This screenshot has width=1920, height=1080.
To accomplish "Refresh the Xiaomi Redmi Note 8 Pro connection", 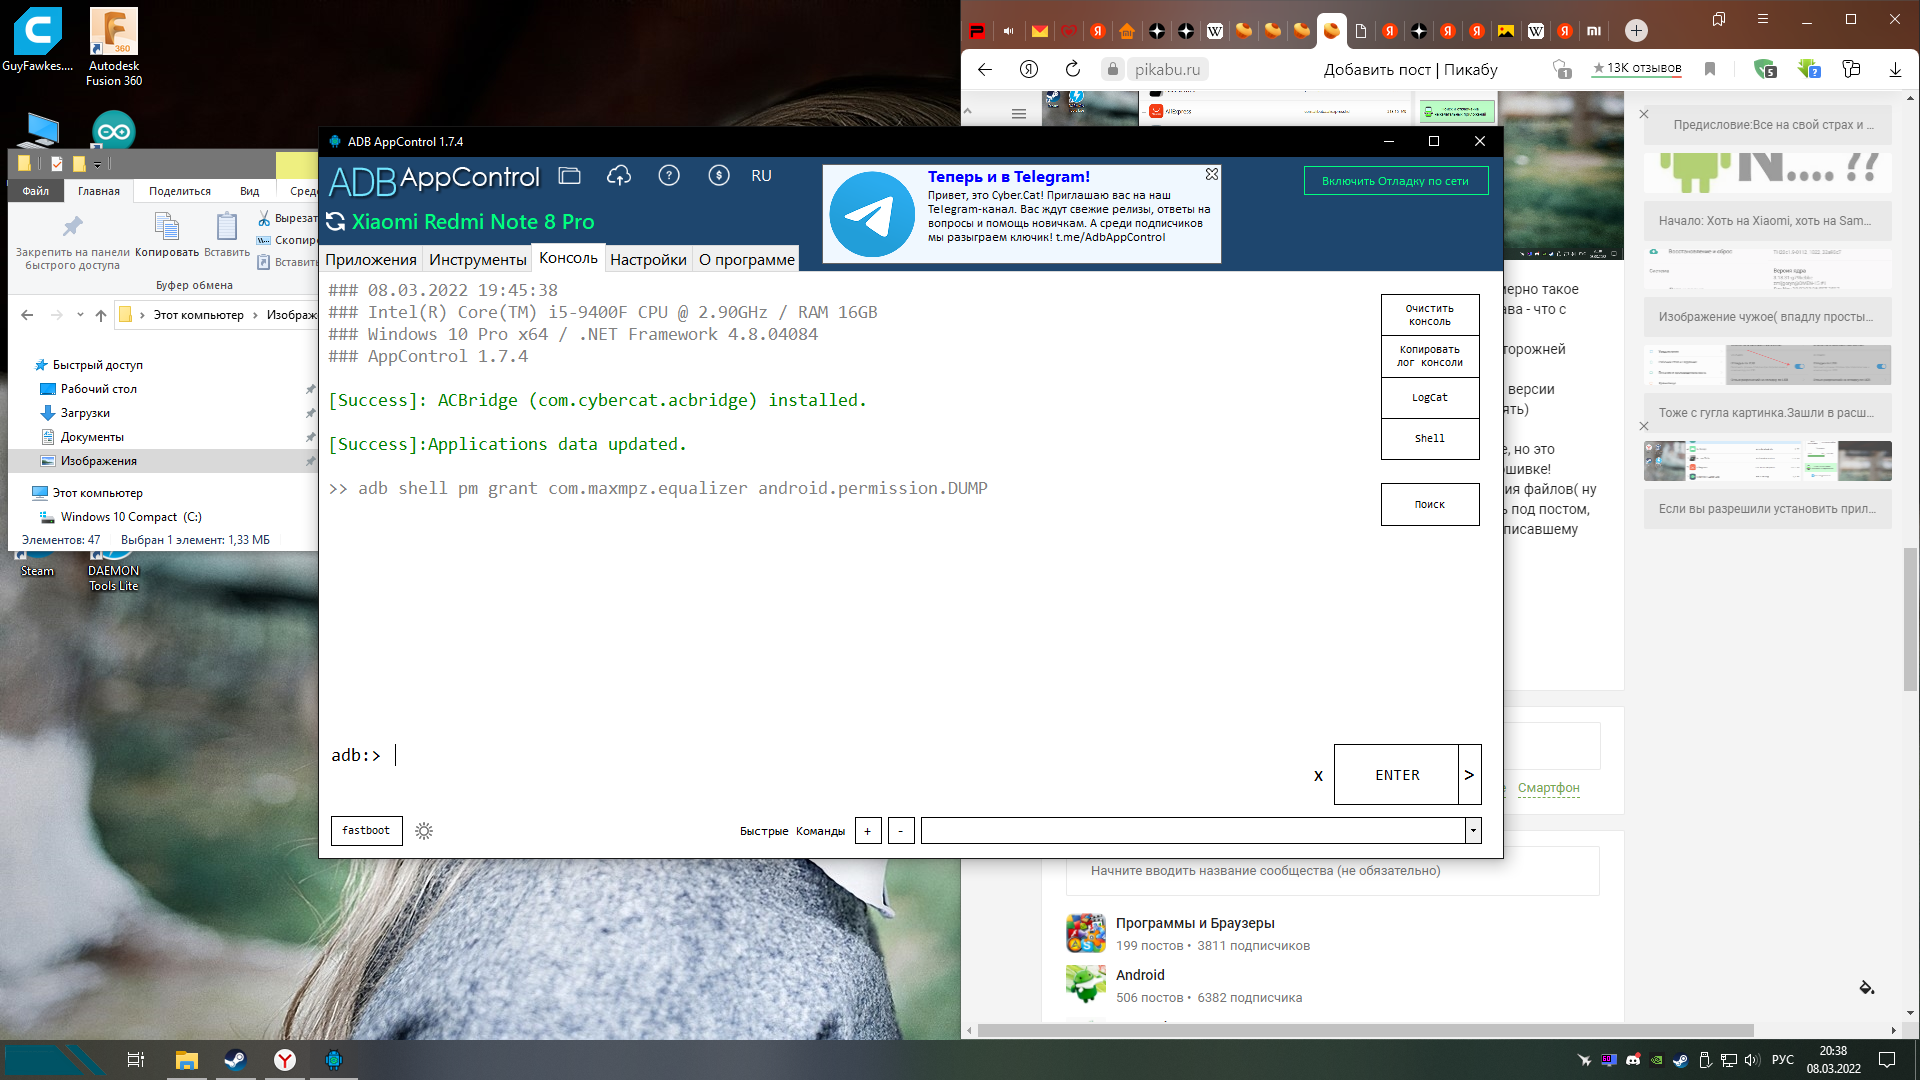I will [x=336, y=222].
